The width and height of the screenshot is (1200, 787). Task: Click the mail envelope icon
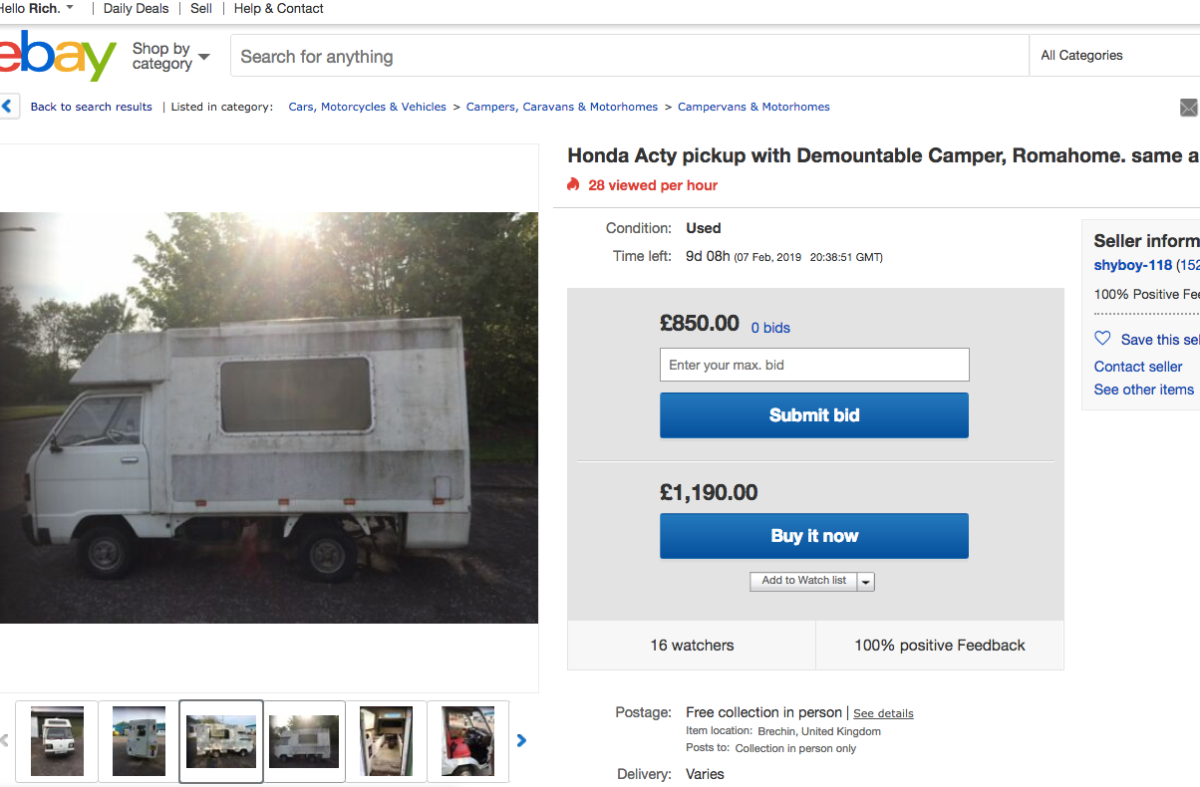tap(1188, 108)
